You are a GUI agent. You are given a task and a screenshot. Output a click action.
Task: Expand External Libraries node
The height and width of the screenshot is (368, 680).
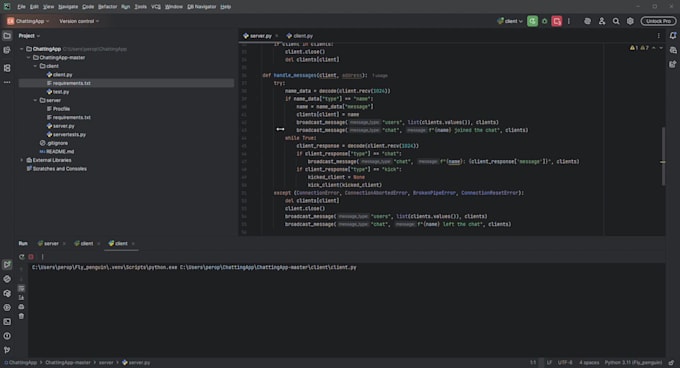[x=22, y=160]
